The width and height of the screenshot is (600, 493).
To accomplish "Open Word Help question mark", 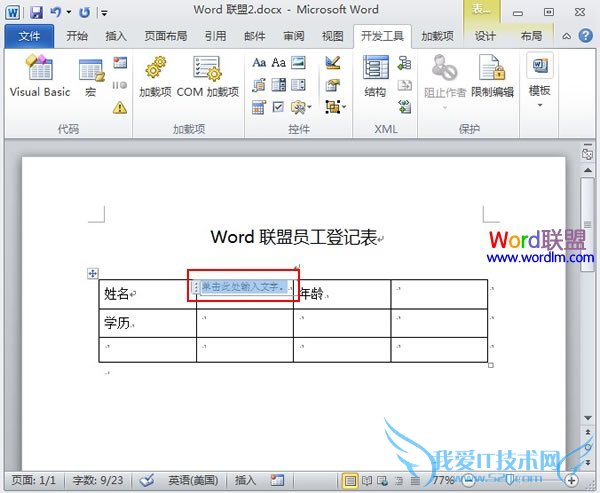I will (585, 36).
